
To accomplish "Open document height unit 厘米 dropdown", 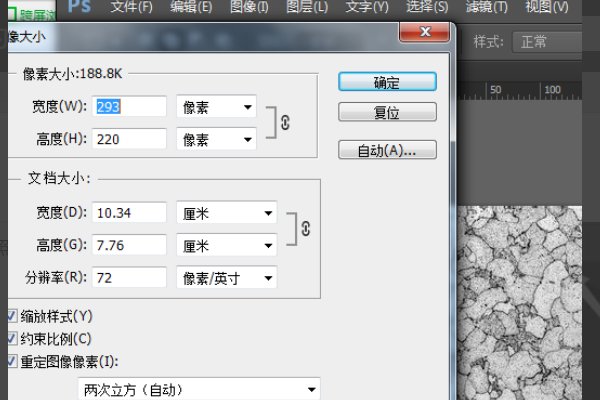I will 227,245.
